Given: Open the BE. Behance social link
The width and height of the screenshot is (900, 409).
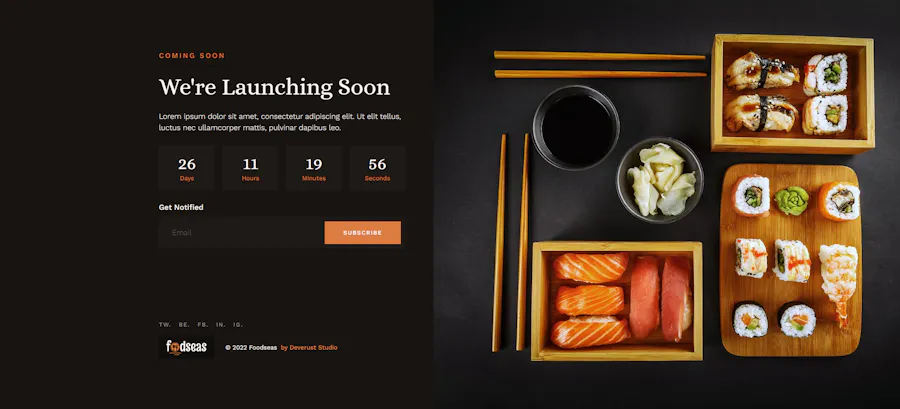Looking at the screenshot, I should click(x=184, y=325).
